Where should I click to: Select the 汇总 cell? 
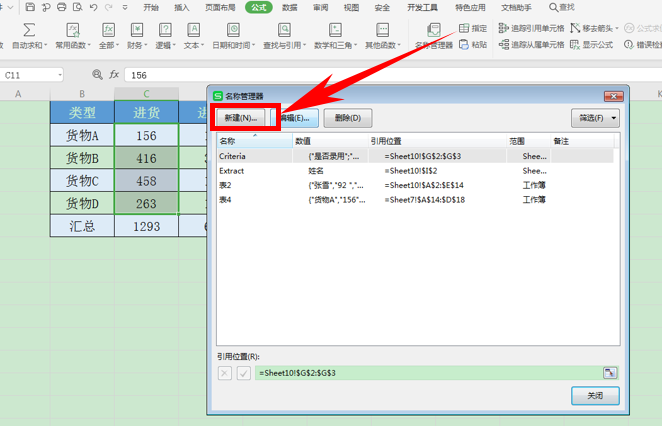coord(82,226)
